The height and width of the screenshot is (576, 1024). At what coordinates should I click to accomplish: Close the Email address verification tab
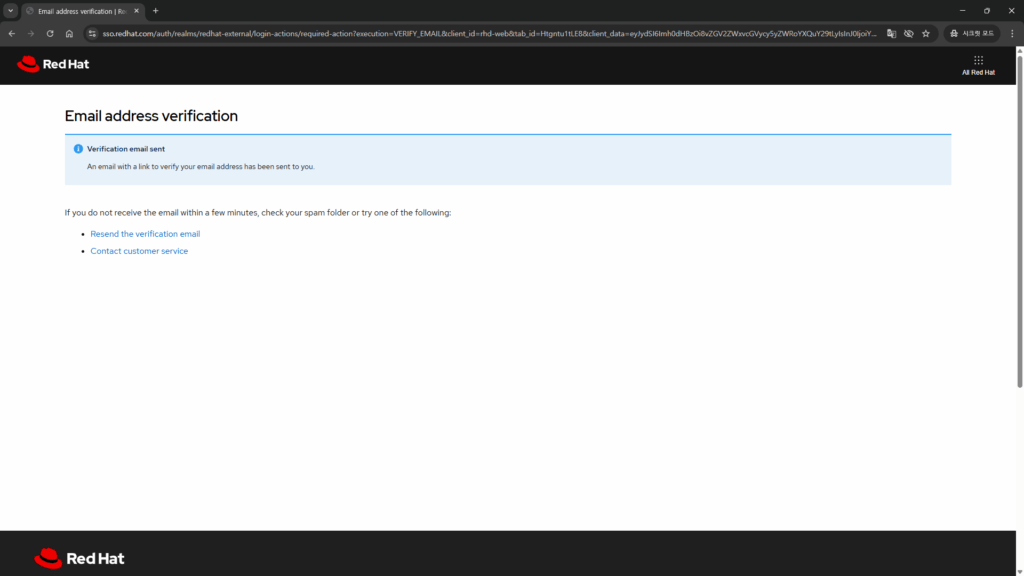(136, 11)
